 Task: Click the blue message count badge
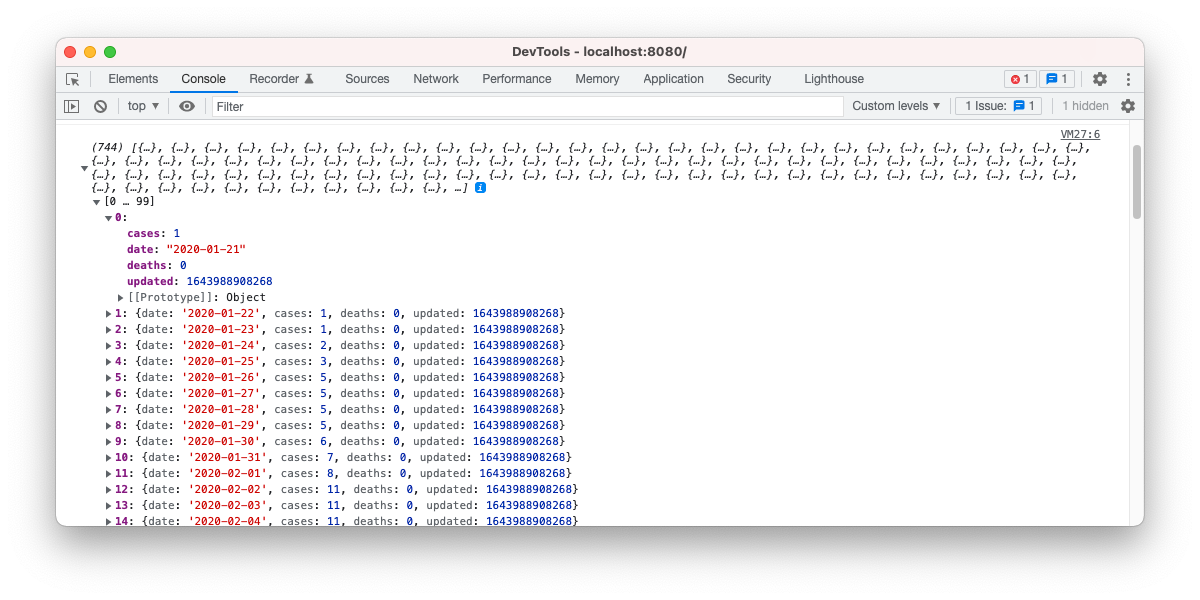coord(1057,79)
